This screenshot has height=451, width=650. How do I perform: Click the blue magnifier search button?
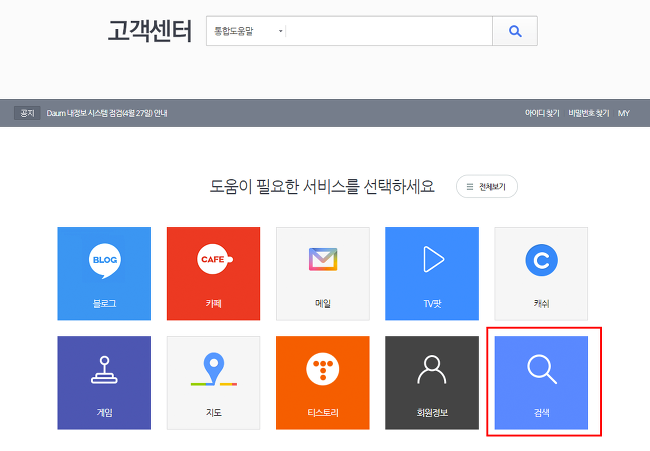[x=515, y=31]
